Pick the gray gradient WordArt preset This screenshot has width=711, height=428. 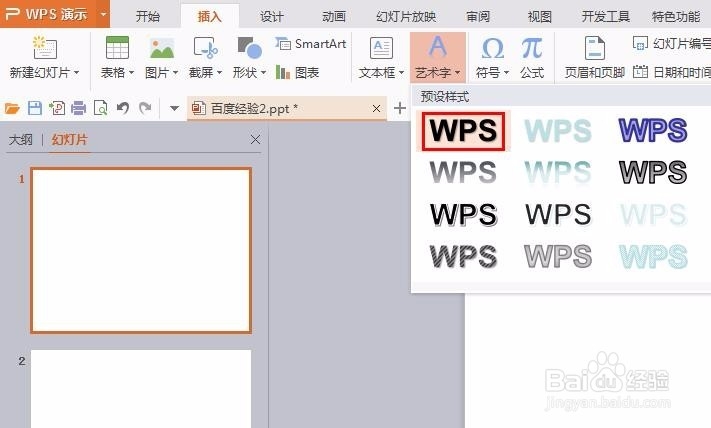pos(463,172)
